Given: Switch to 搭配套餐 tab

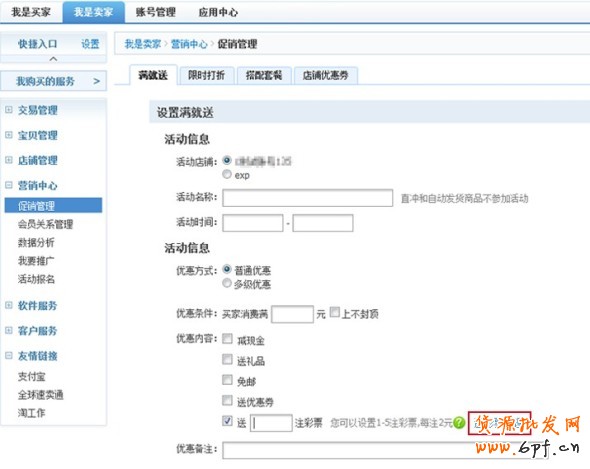Looking at the screenshot, I should click(264, 75).
